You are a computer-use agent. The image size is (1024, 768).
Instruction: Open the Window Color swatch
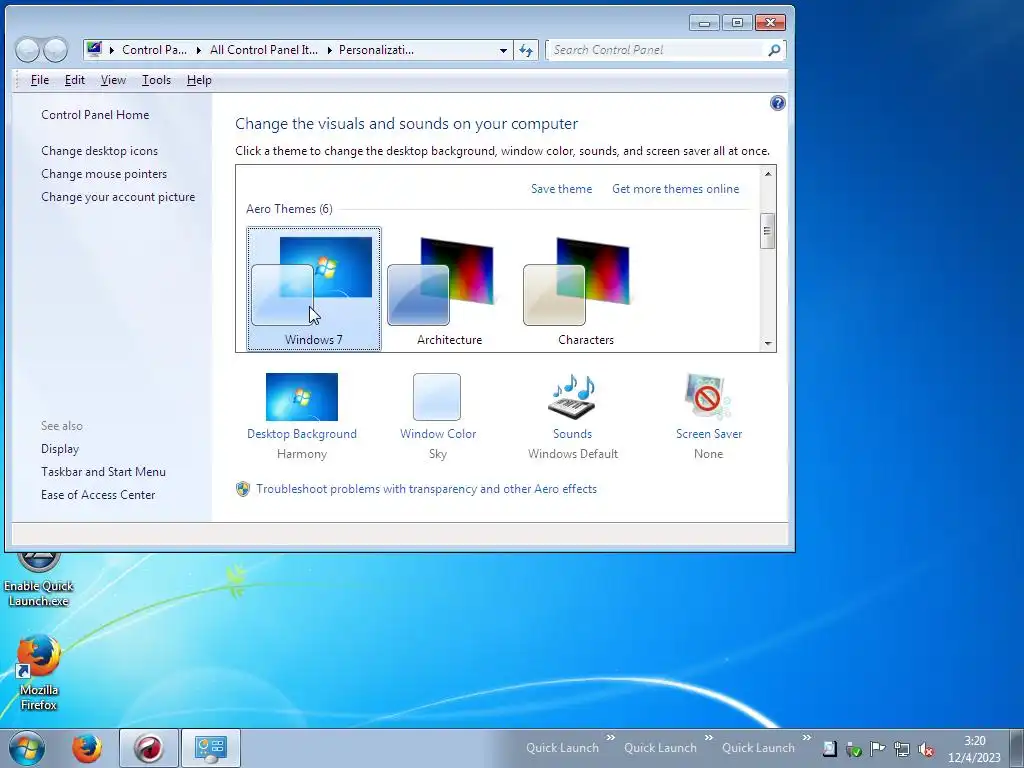click(437, 396)
